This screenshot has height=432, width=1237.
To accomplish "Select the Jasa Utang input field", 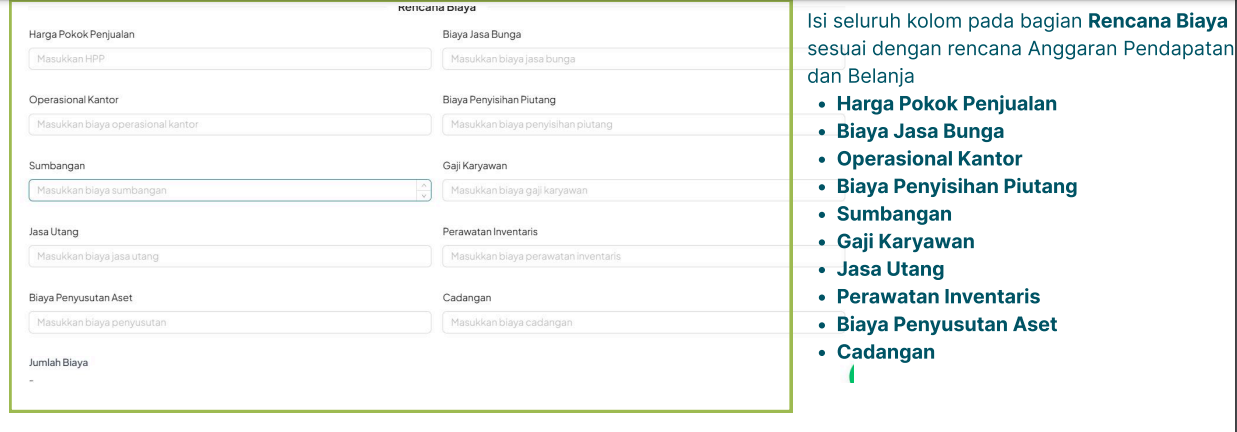I will (x=230, y=256).
